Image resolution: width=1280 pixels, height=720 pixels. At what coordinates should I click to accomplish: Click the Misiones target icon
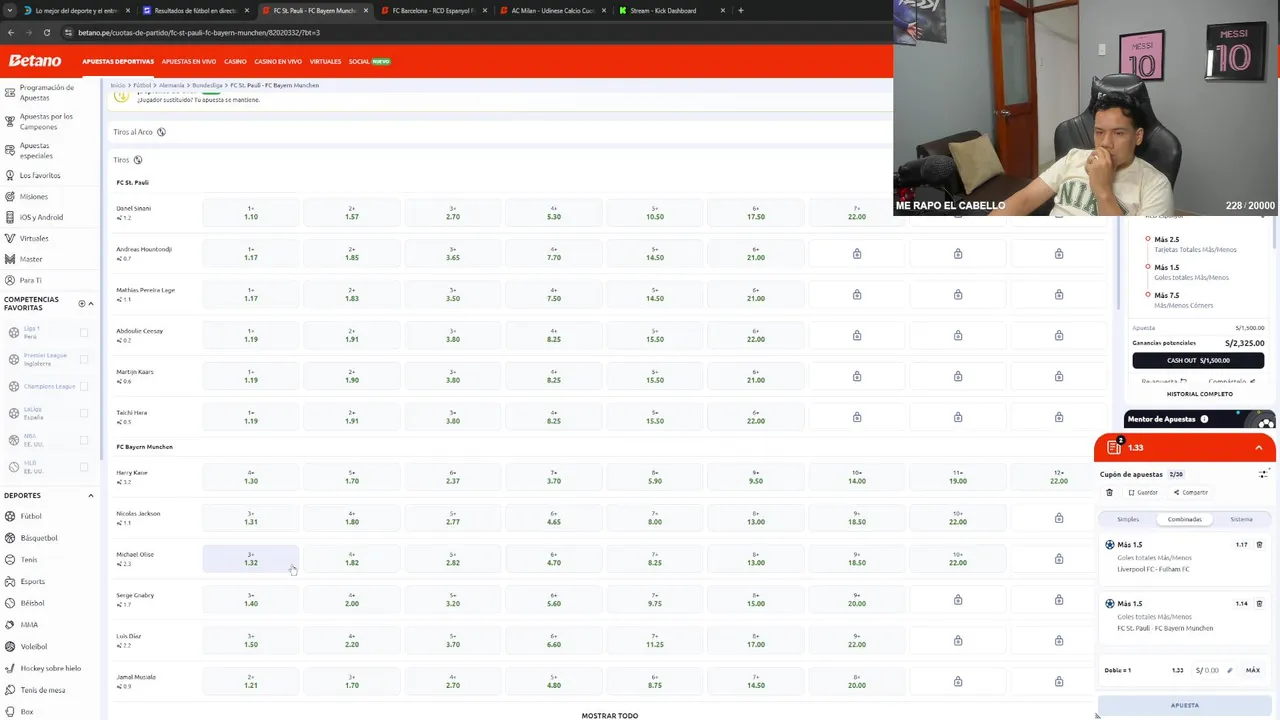pos(9,196)
